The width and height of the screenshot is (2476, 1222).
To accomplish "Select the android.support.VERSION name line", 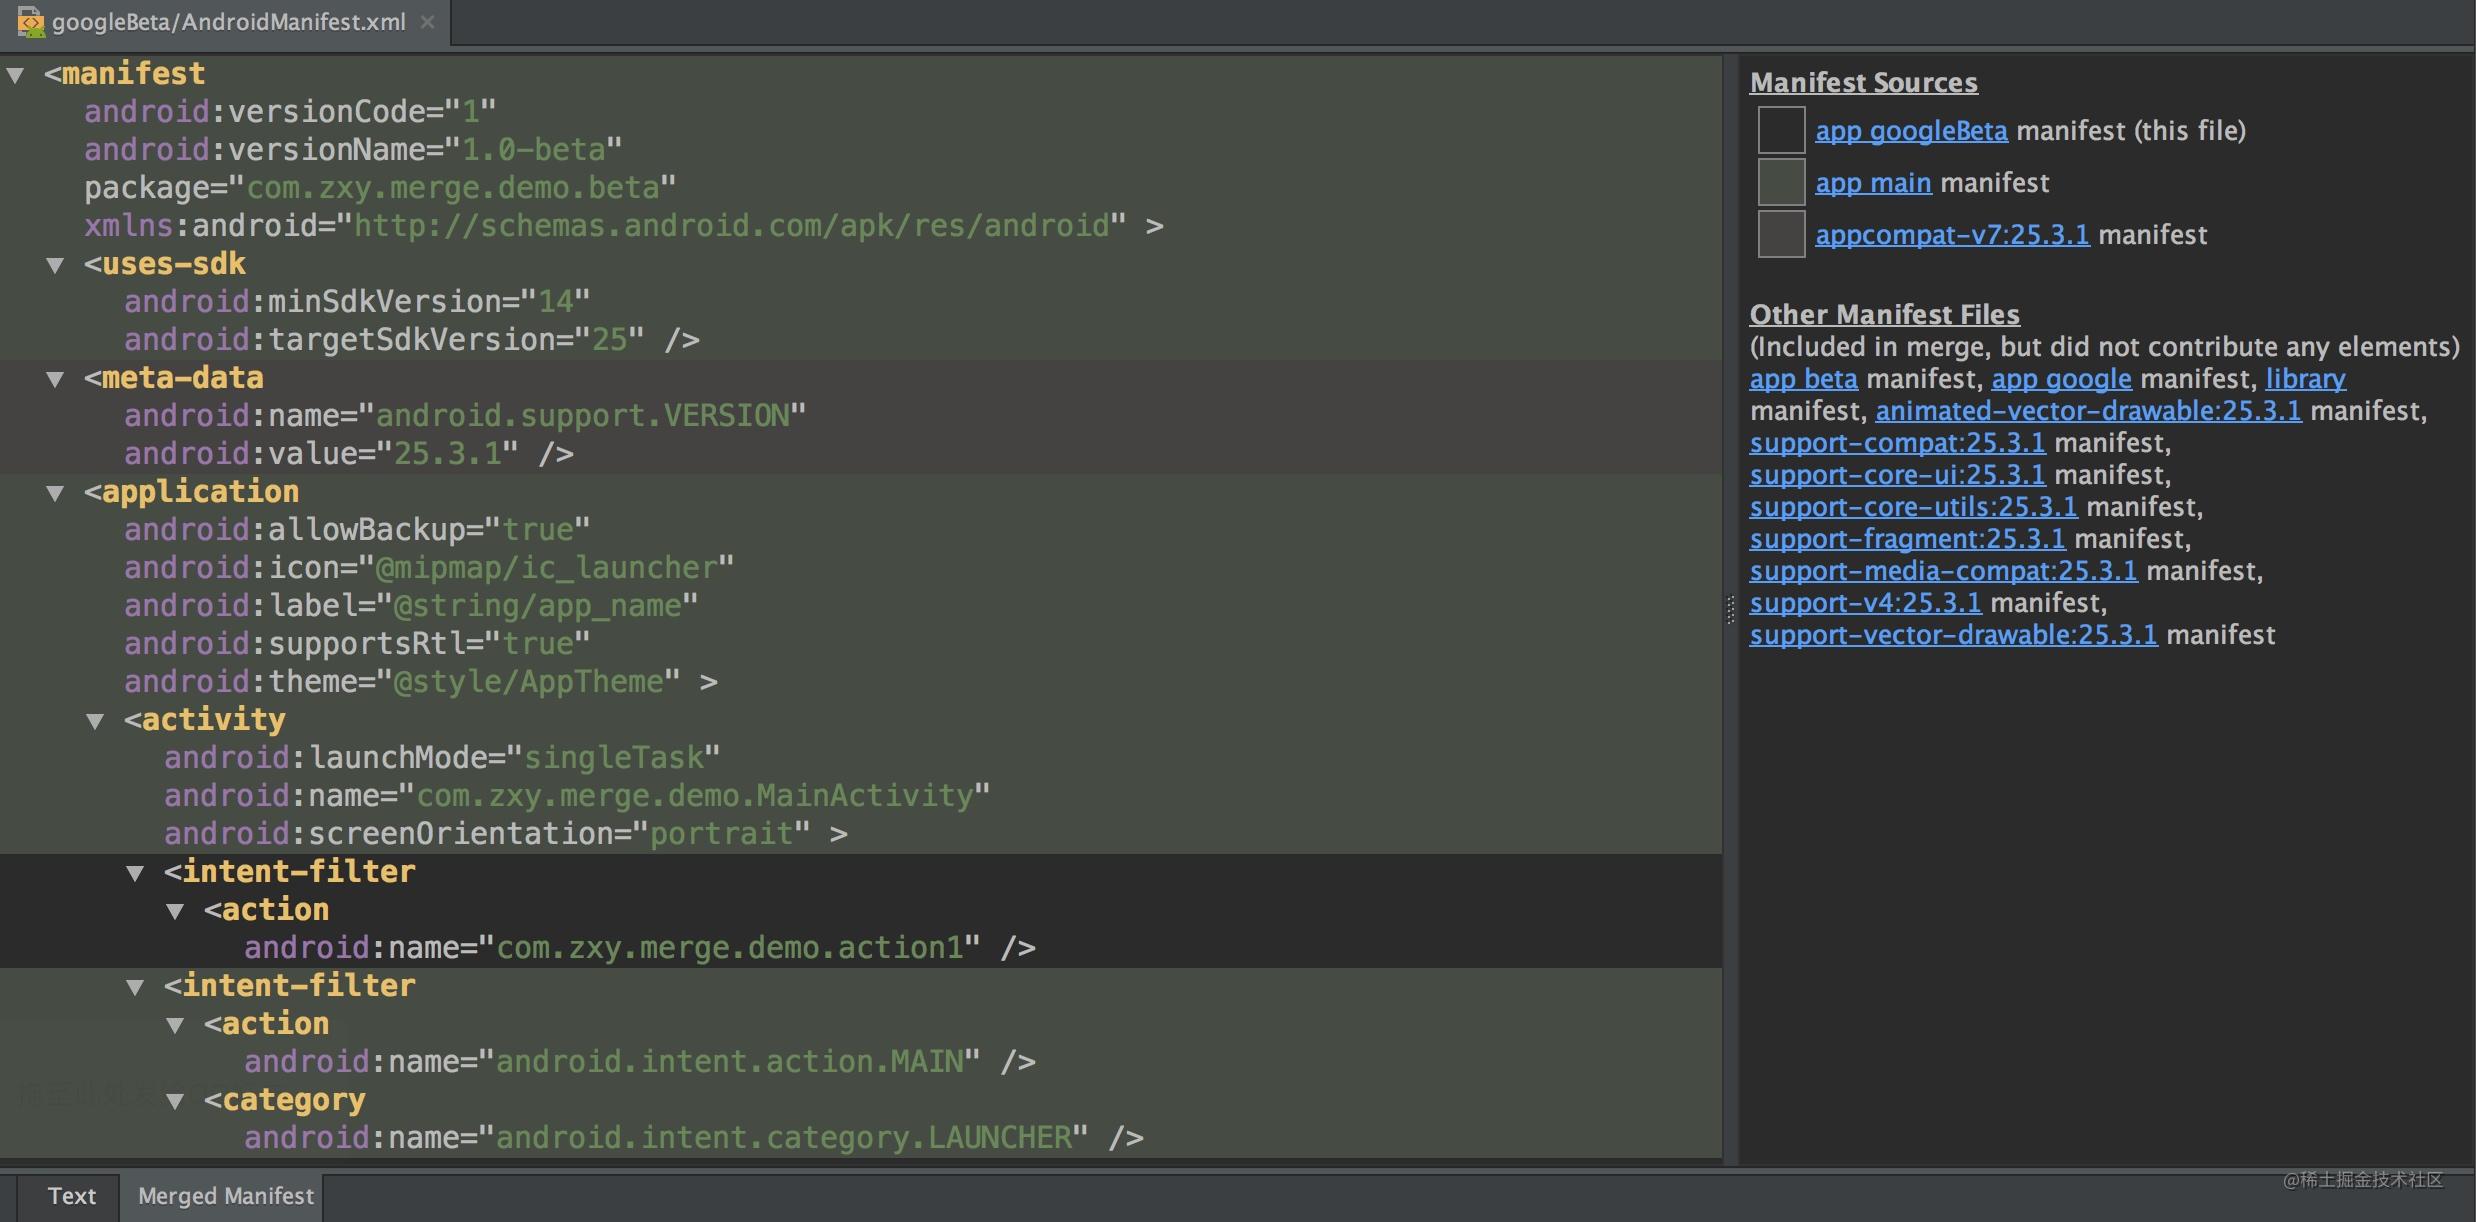I will 465,416.
